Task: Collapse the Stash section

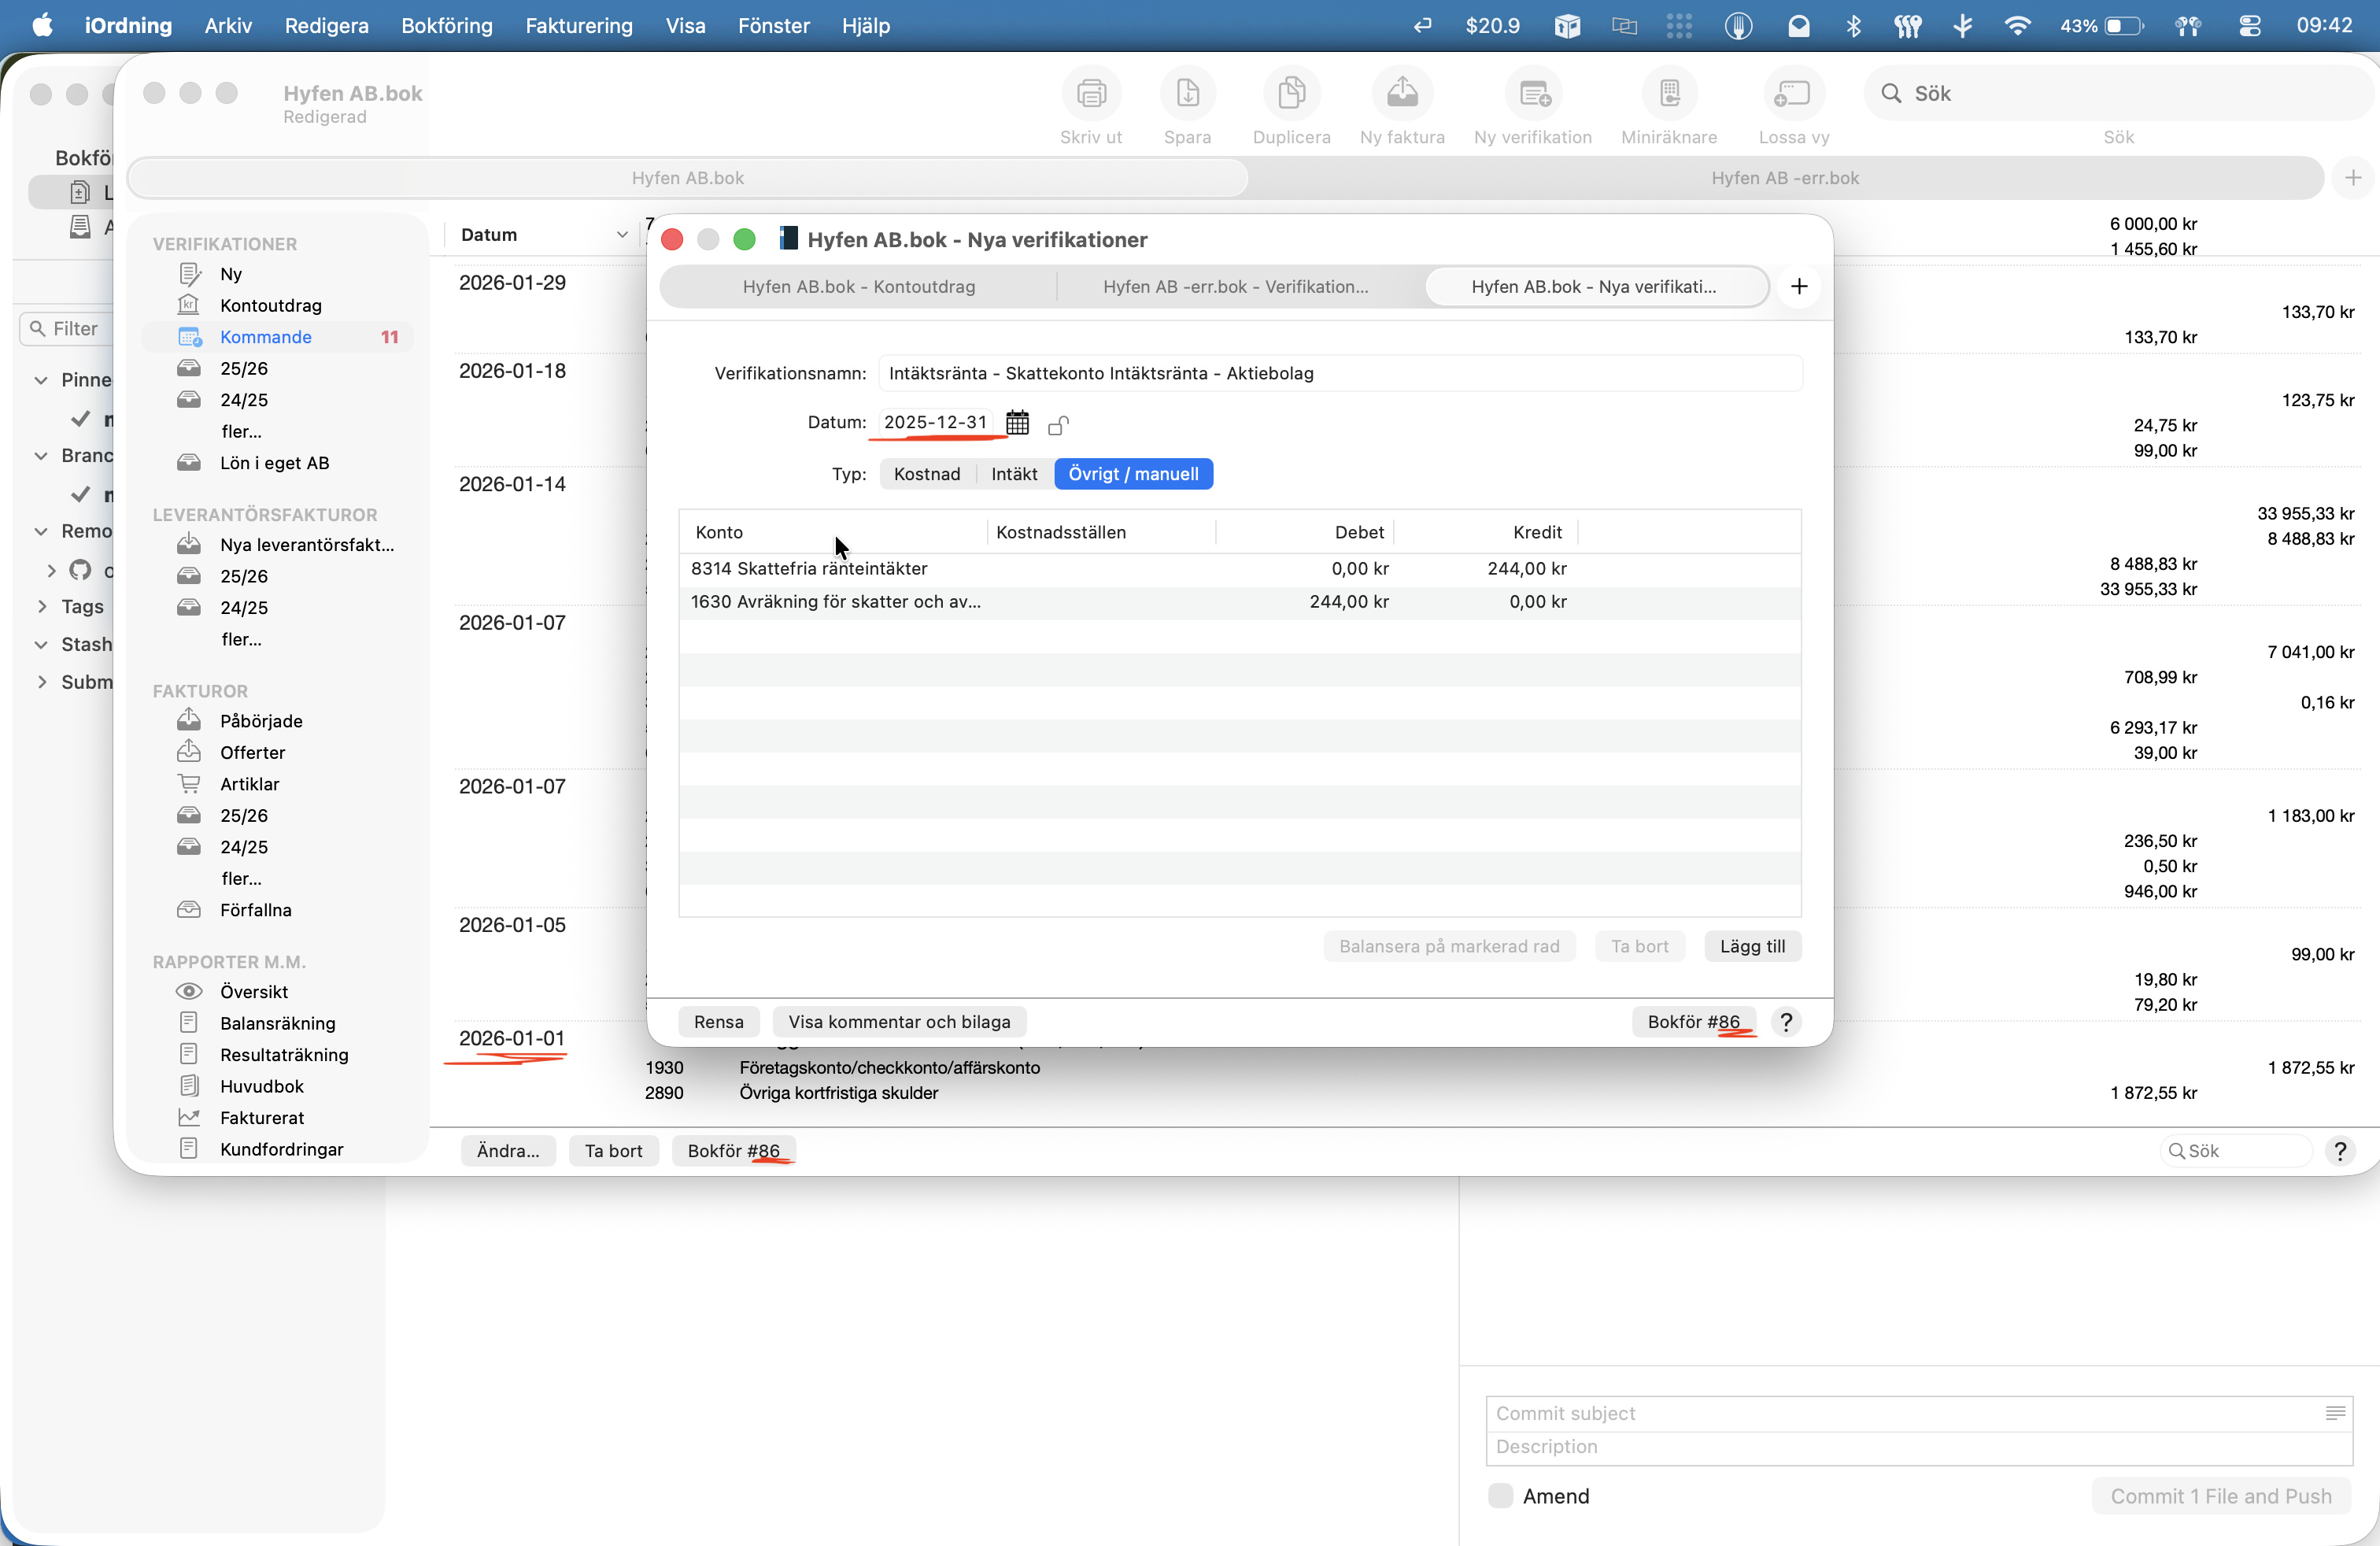Action: pos(42,644)
